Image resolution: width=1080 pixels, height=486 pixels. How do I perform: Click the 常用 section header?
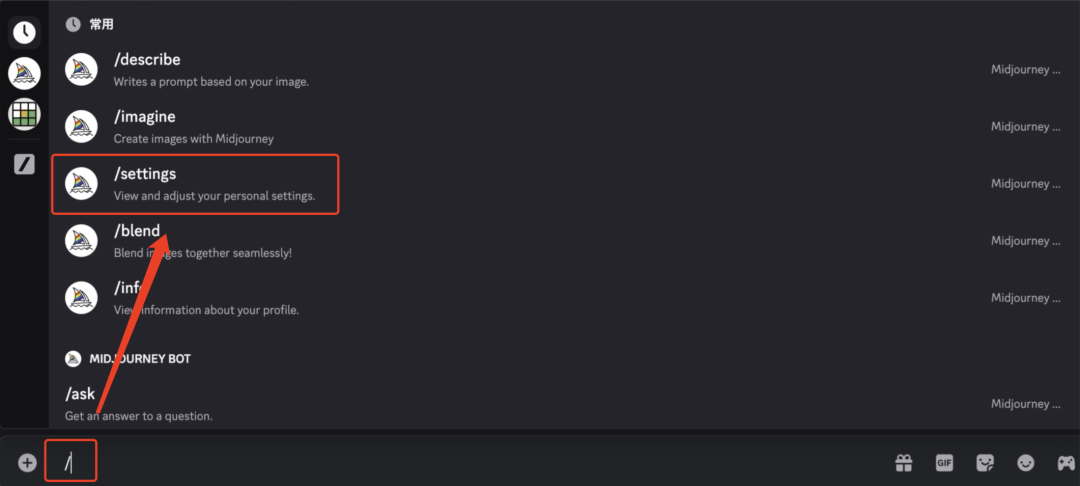(101, 23)
